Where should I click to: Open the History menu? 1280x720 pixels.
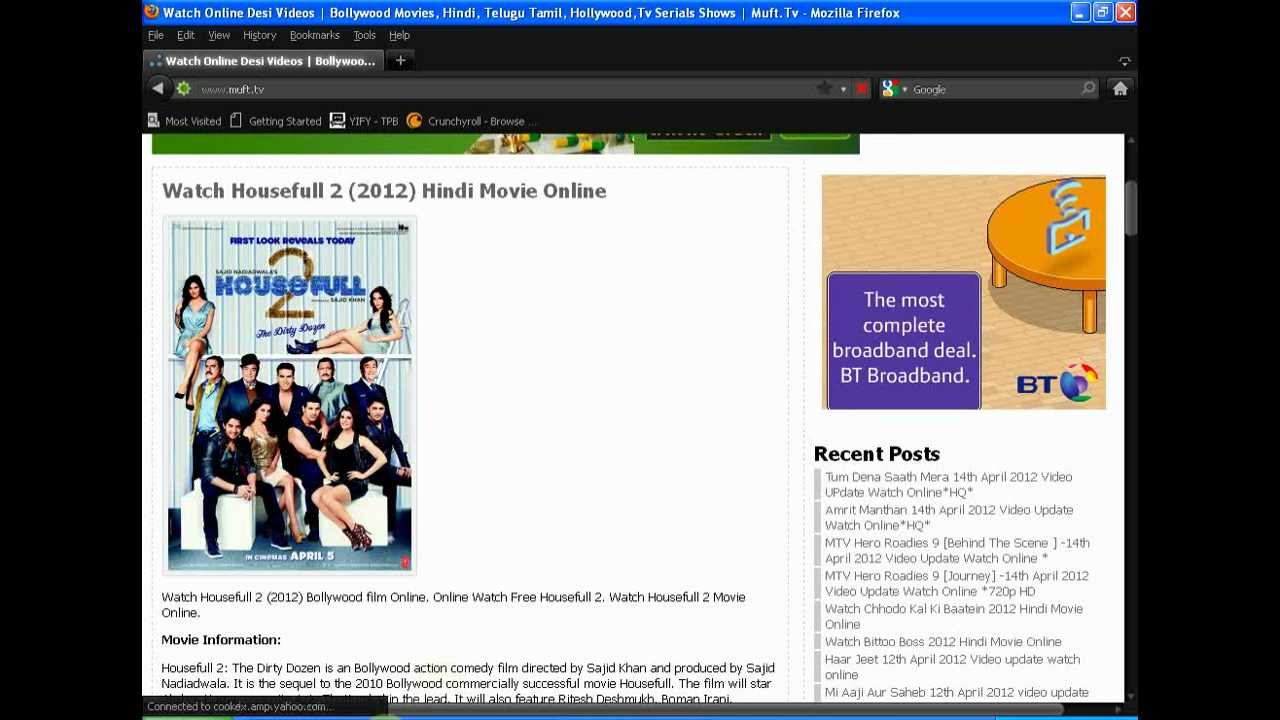coord(259,35)
